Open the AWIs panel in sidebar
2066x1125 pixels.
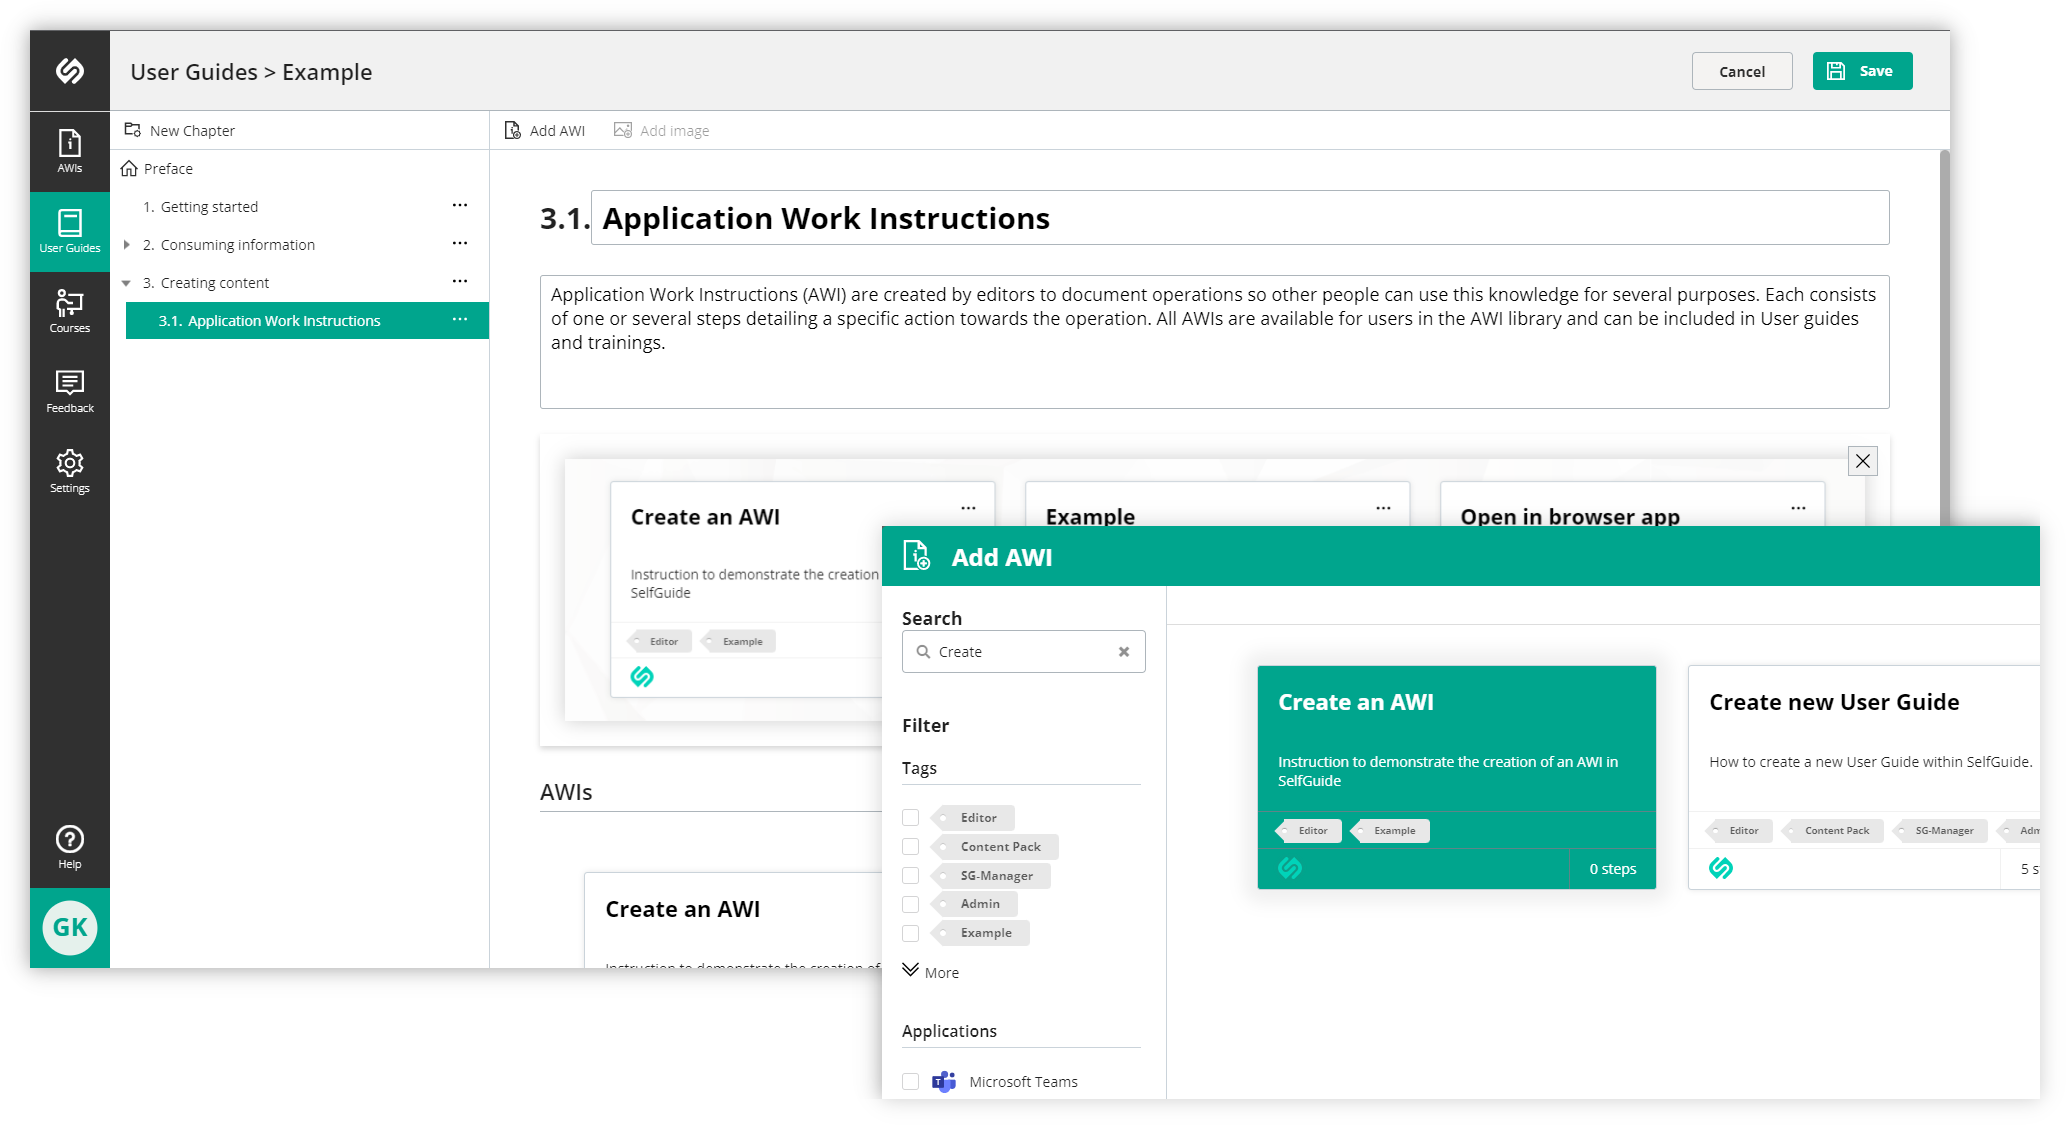click(x=69, y=151)
